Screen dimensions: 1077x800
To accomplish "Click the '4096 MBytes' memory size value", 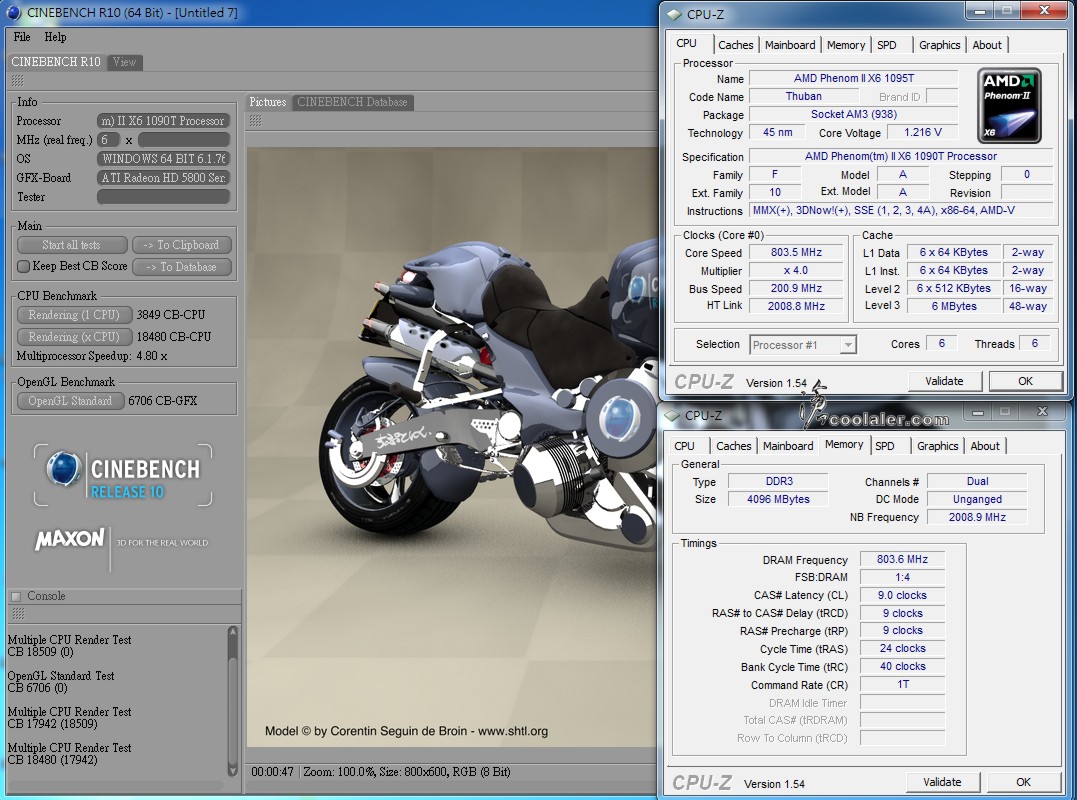I will 778,499.
